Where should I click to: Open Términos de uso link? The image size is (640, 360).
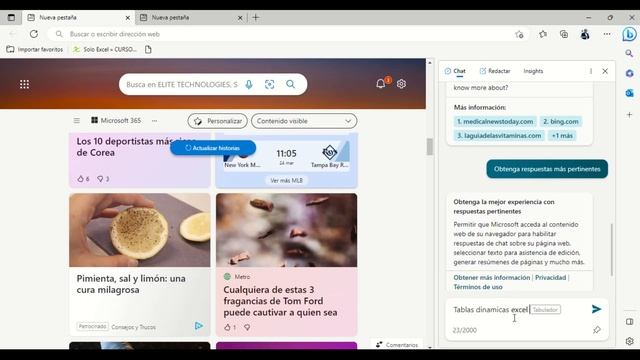pos(478,287)
